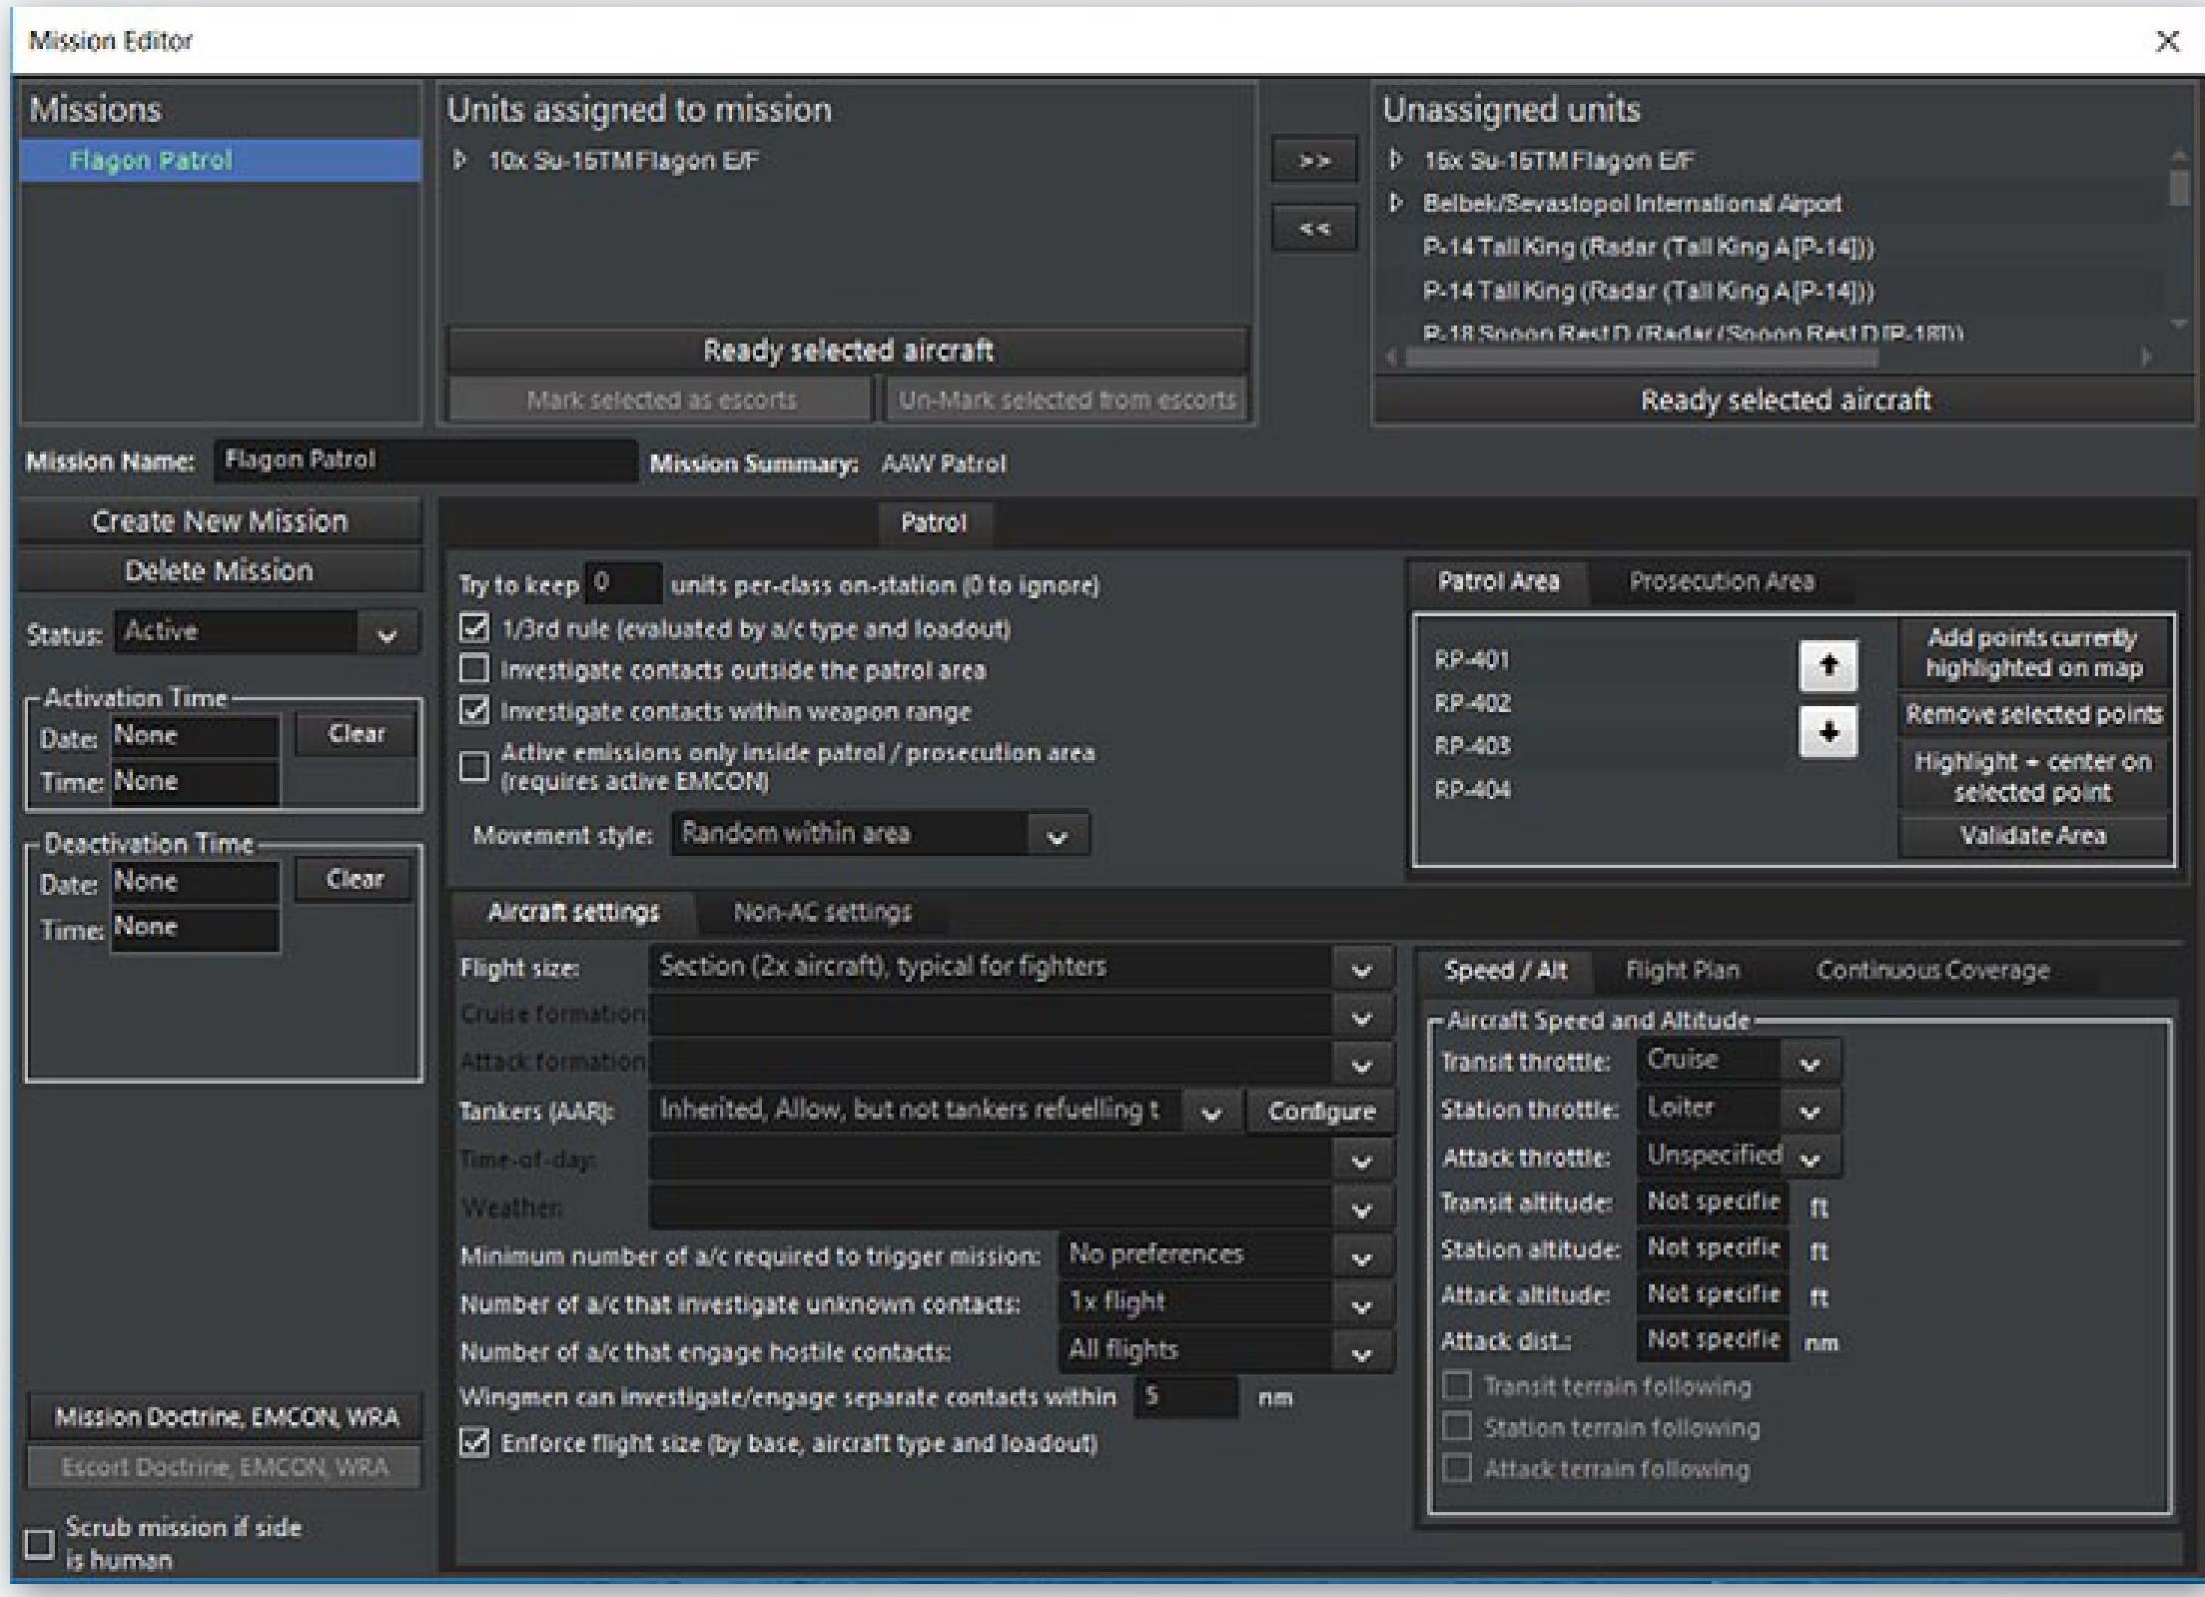
Task: Disable Enforce flight size checkbox
Action: click(x=474, y=1442)
